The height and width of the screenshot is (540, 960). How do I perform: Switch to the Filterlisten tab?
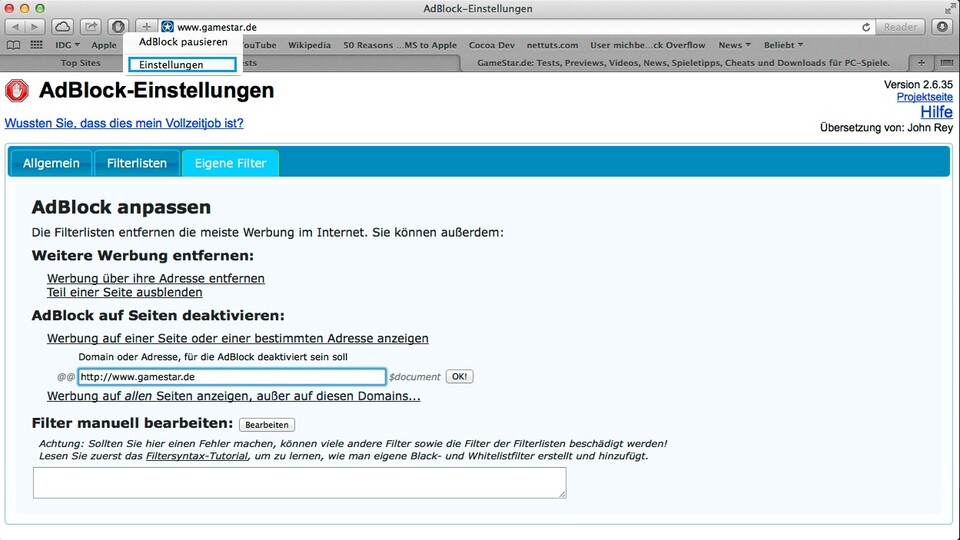pos(137,163)
